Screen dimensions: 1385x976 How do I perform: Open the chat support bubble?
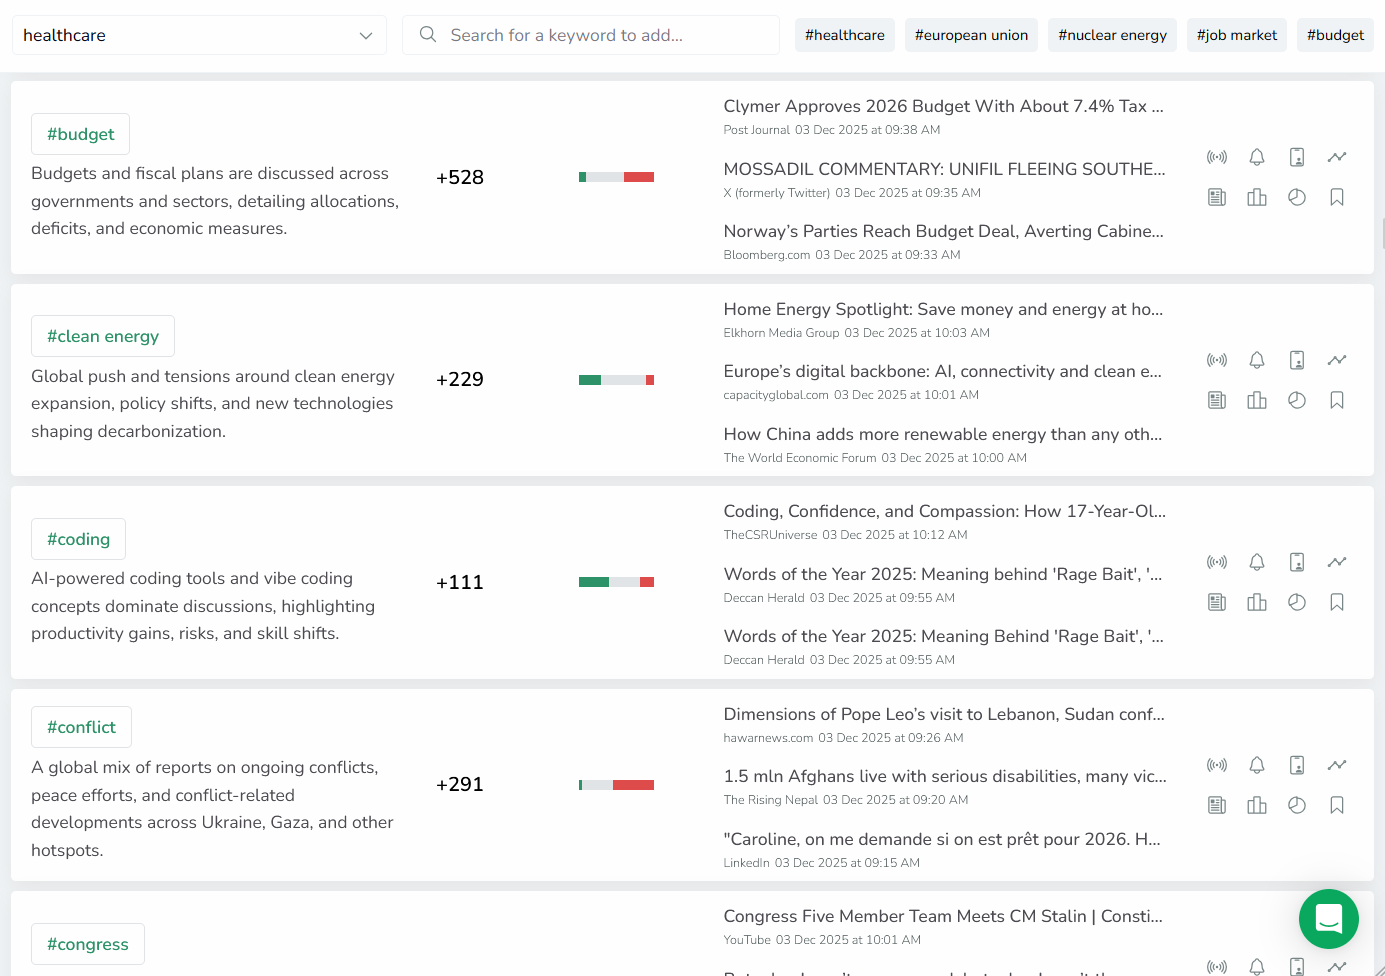1329,918
